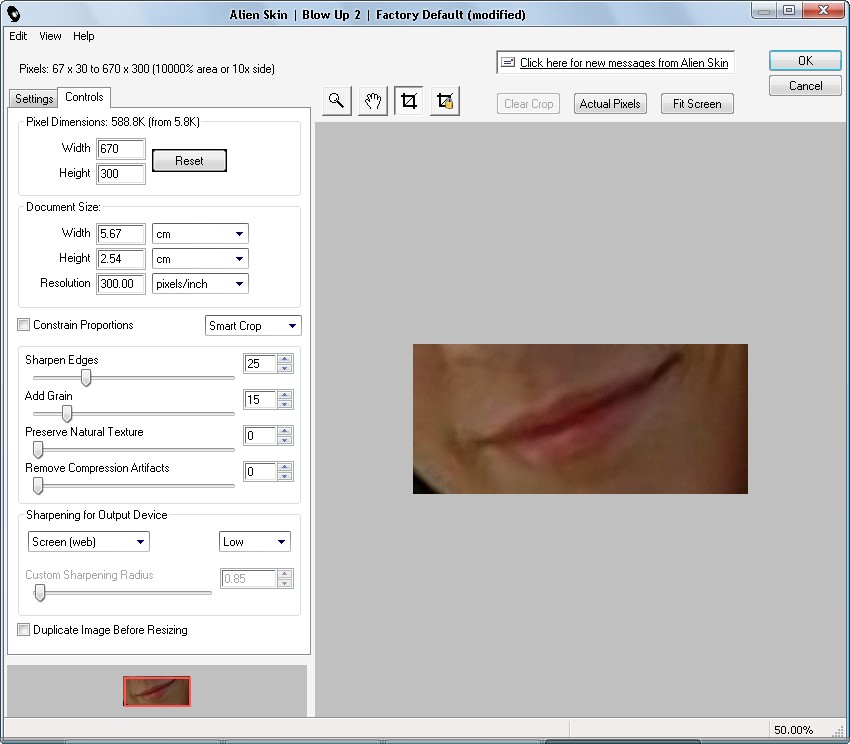This screenshot has width=850, height=744.
Task: Activate the Crop tool
Action: tap(408, 101)
